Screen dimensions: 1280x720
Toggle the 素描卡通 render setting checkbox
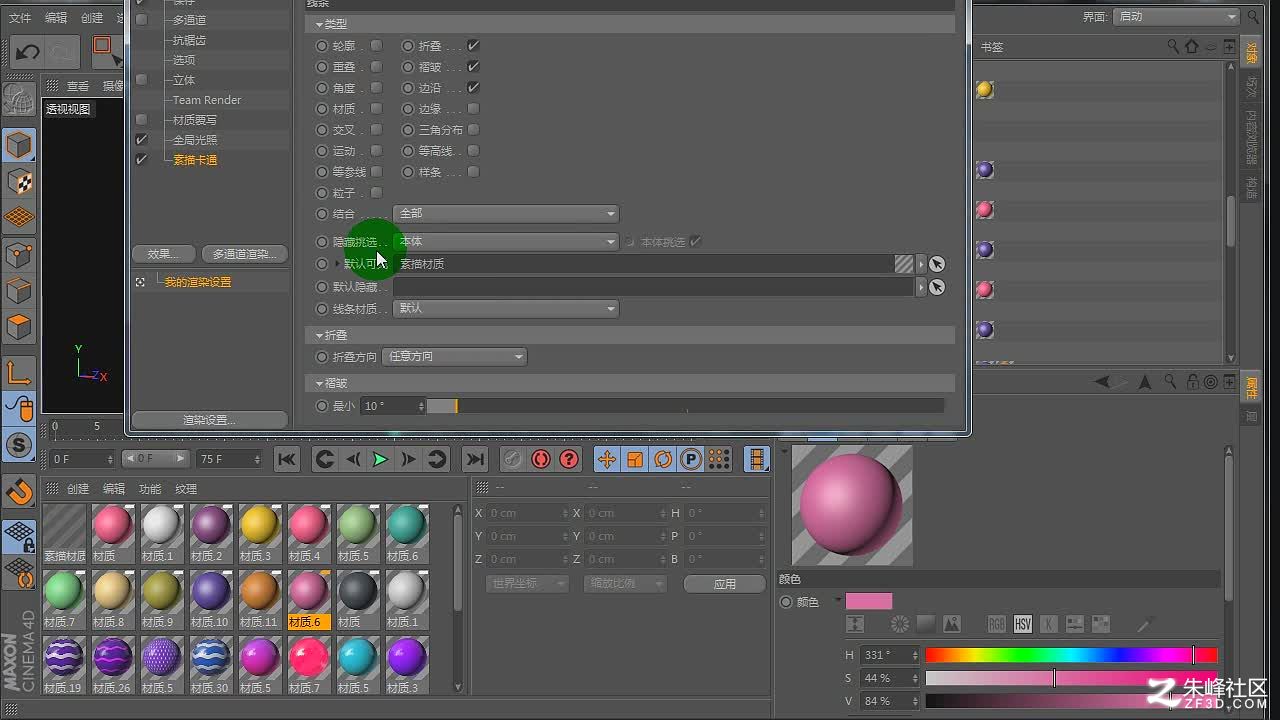click(x=141, y=160)
